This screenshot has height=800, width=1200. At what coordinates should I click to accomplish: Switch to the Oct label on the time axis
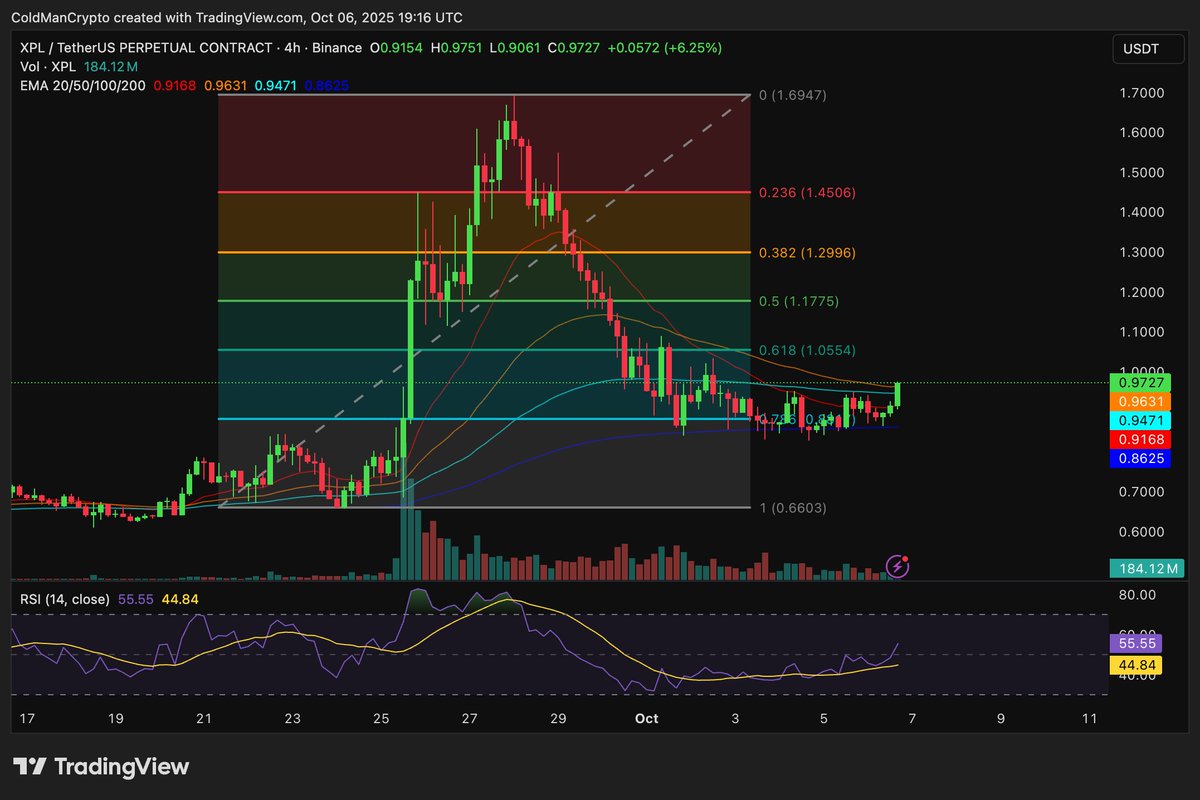point(646,718)
